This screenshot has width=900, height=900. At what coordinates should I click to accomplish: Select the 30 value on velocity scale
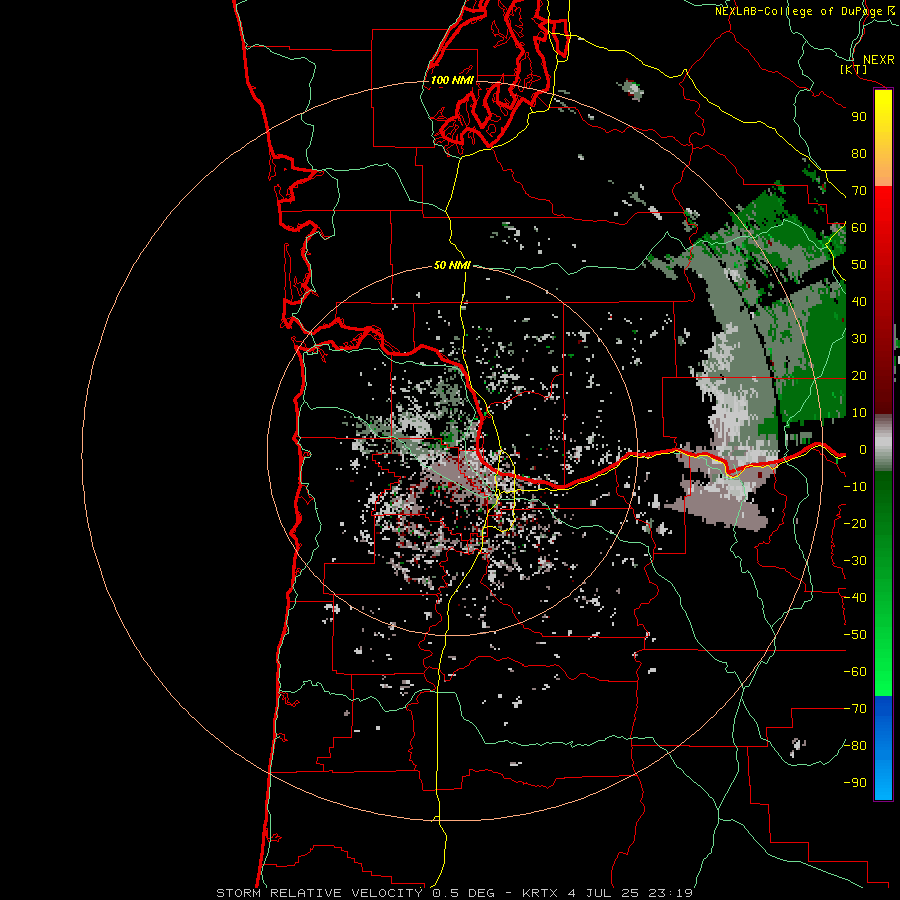click(x=859, y=339)
